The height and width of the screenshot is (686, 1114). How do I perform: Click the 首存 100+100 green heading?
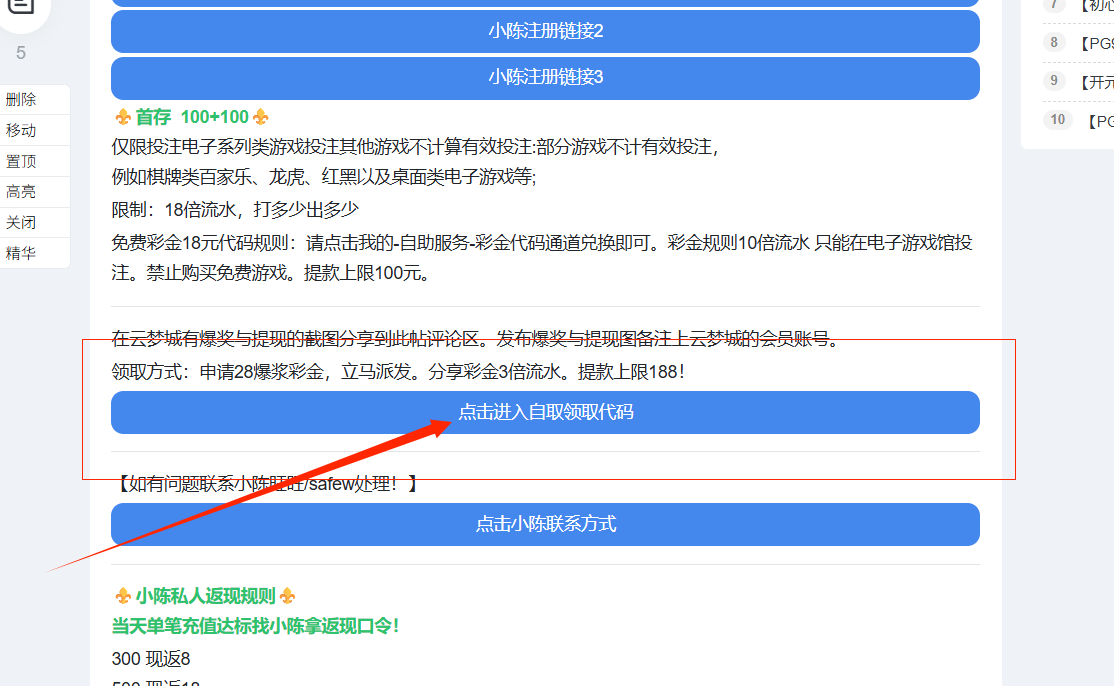click(192, 117)
